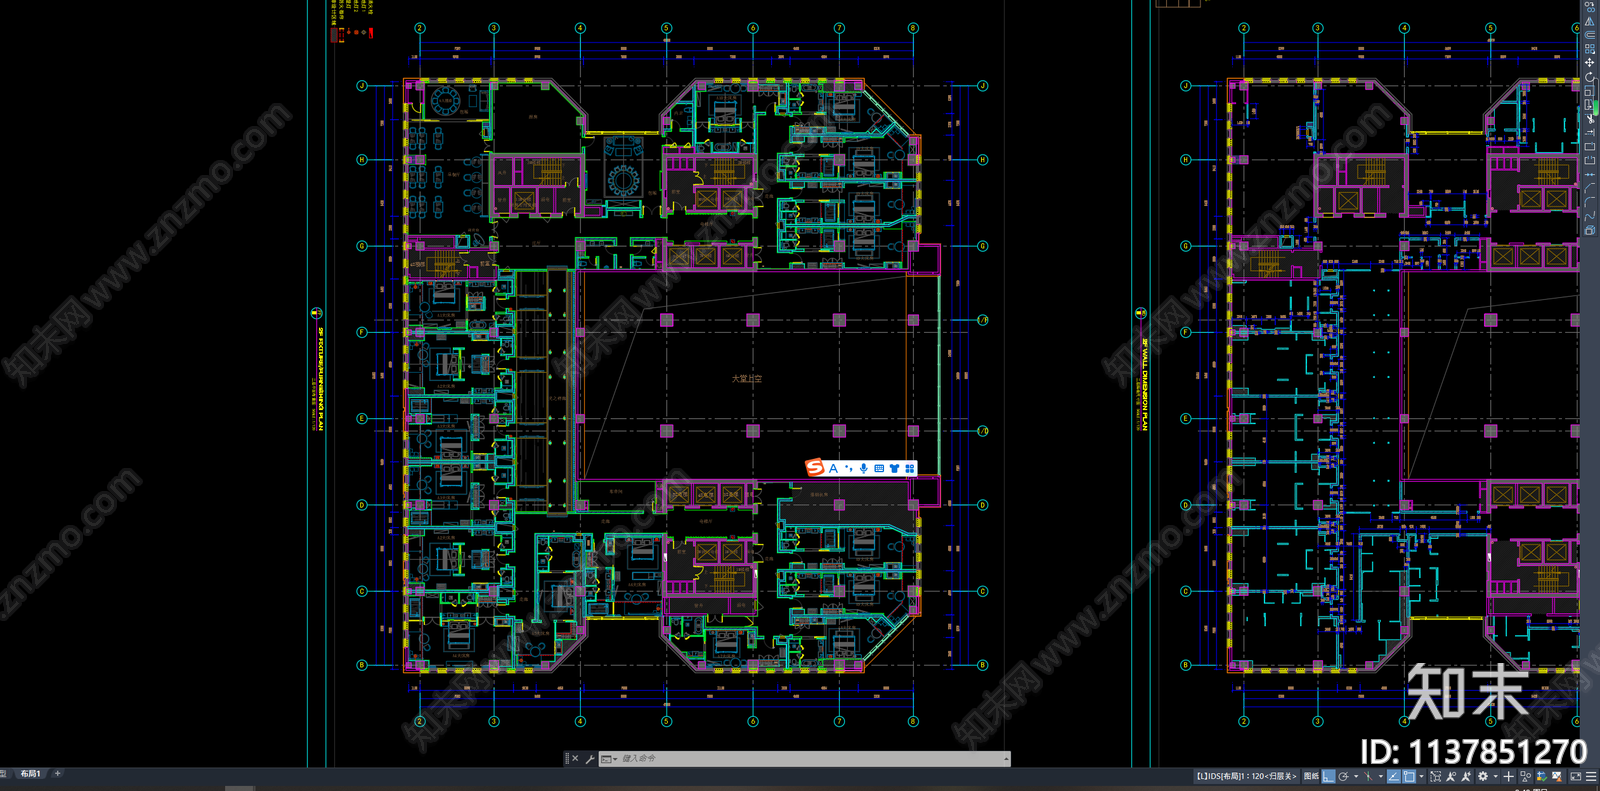Add a new layout tab with plus

click(57, 774)
